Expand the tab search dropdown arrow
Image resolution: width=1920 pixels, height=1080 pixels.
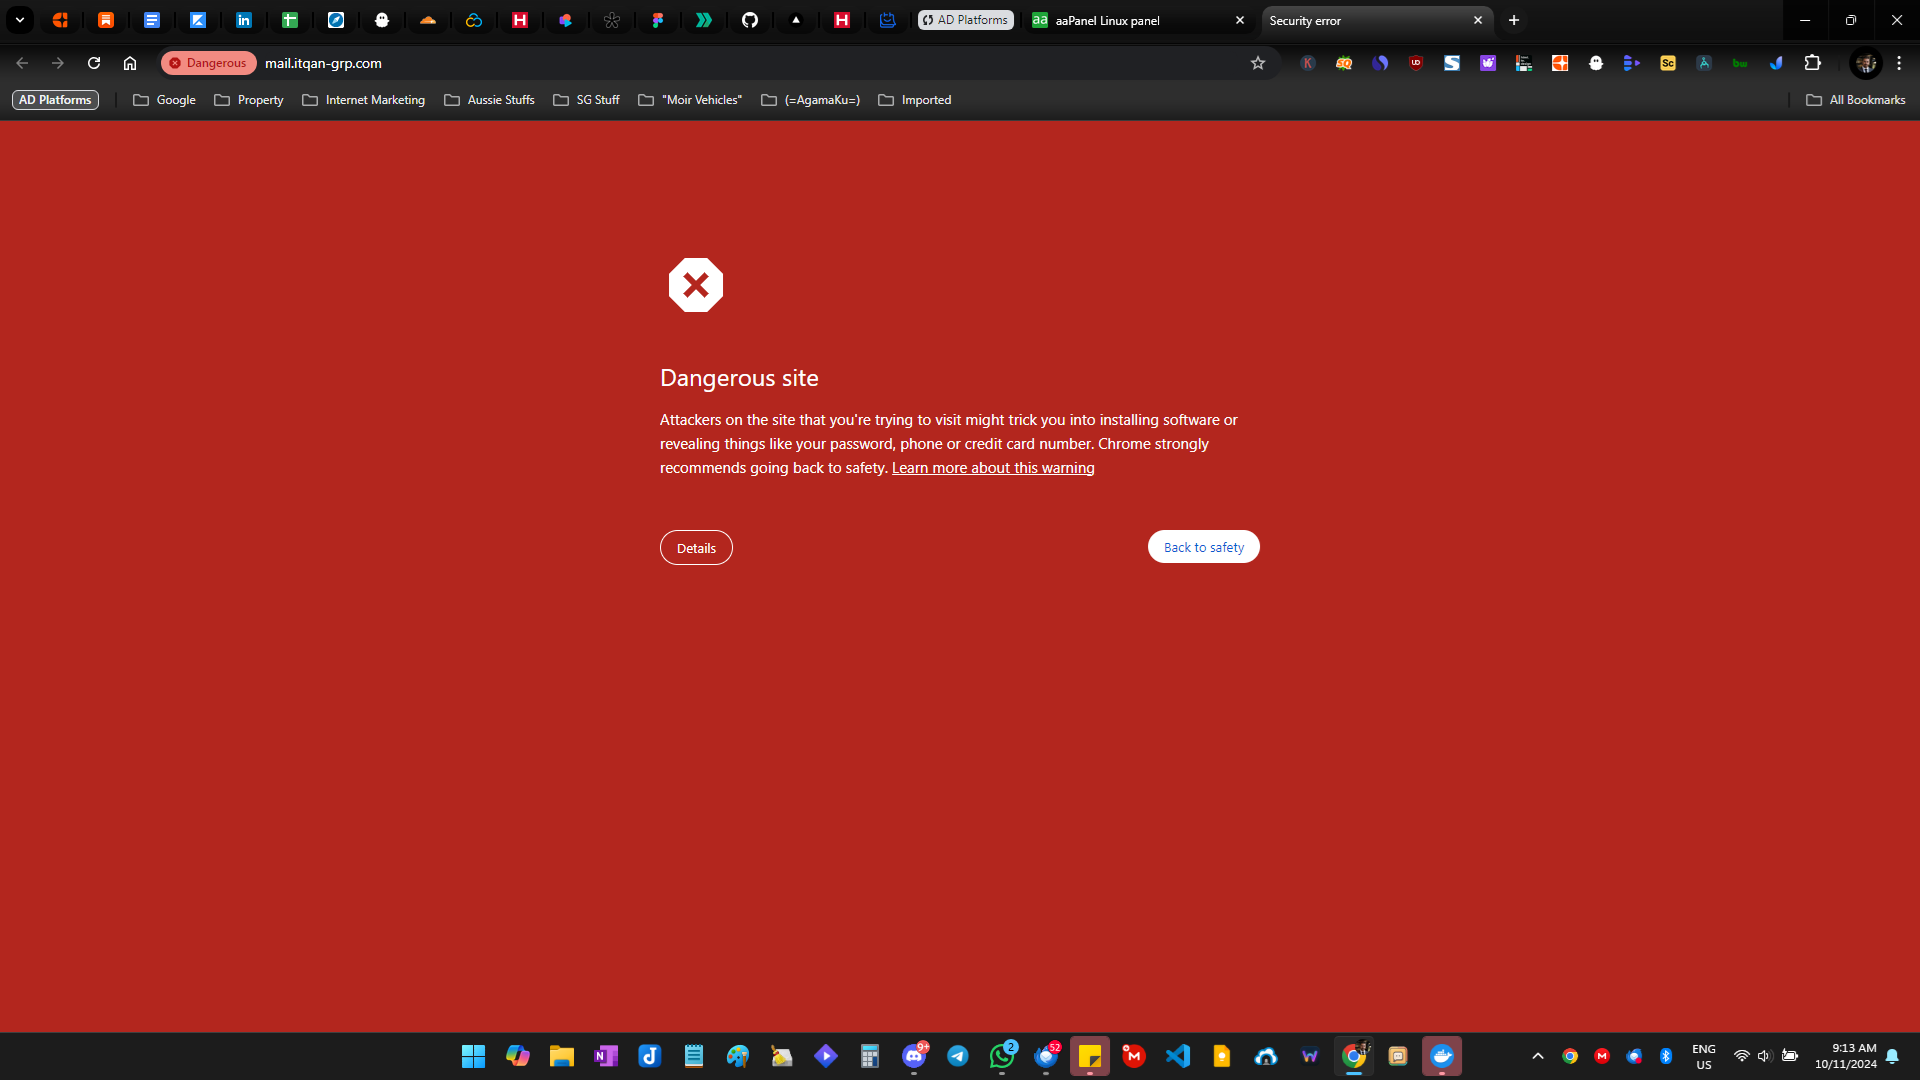(x=19, y=20)
